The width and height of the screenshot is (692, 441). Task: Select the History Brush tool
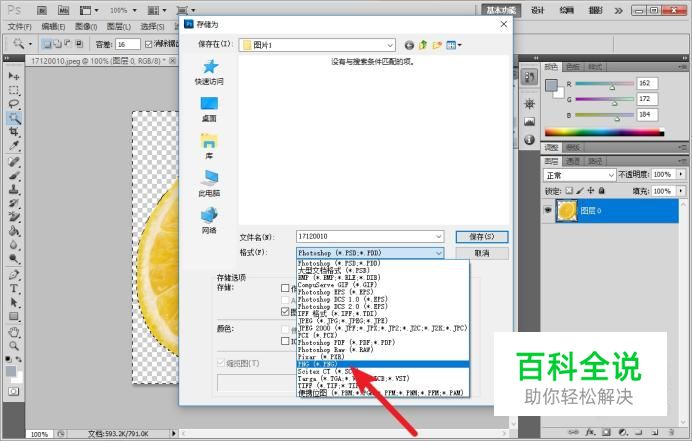14,203
